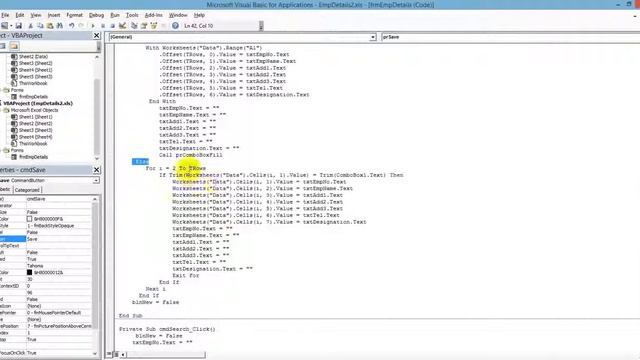Open Properties Window from the toolbar icon
This screenshot has width=640, height=360.
pyautogui.click(x=144, y=26)
